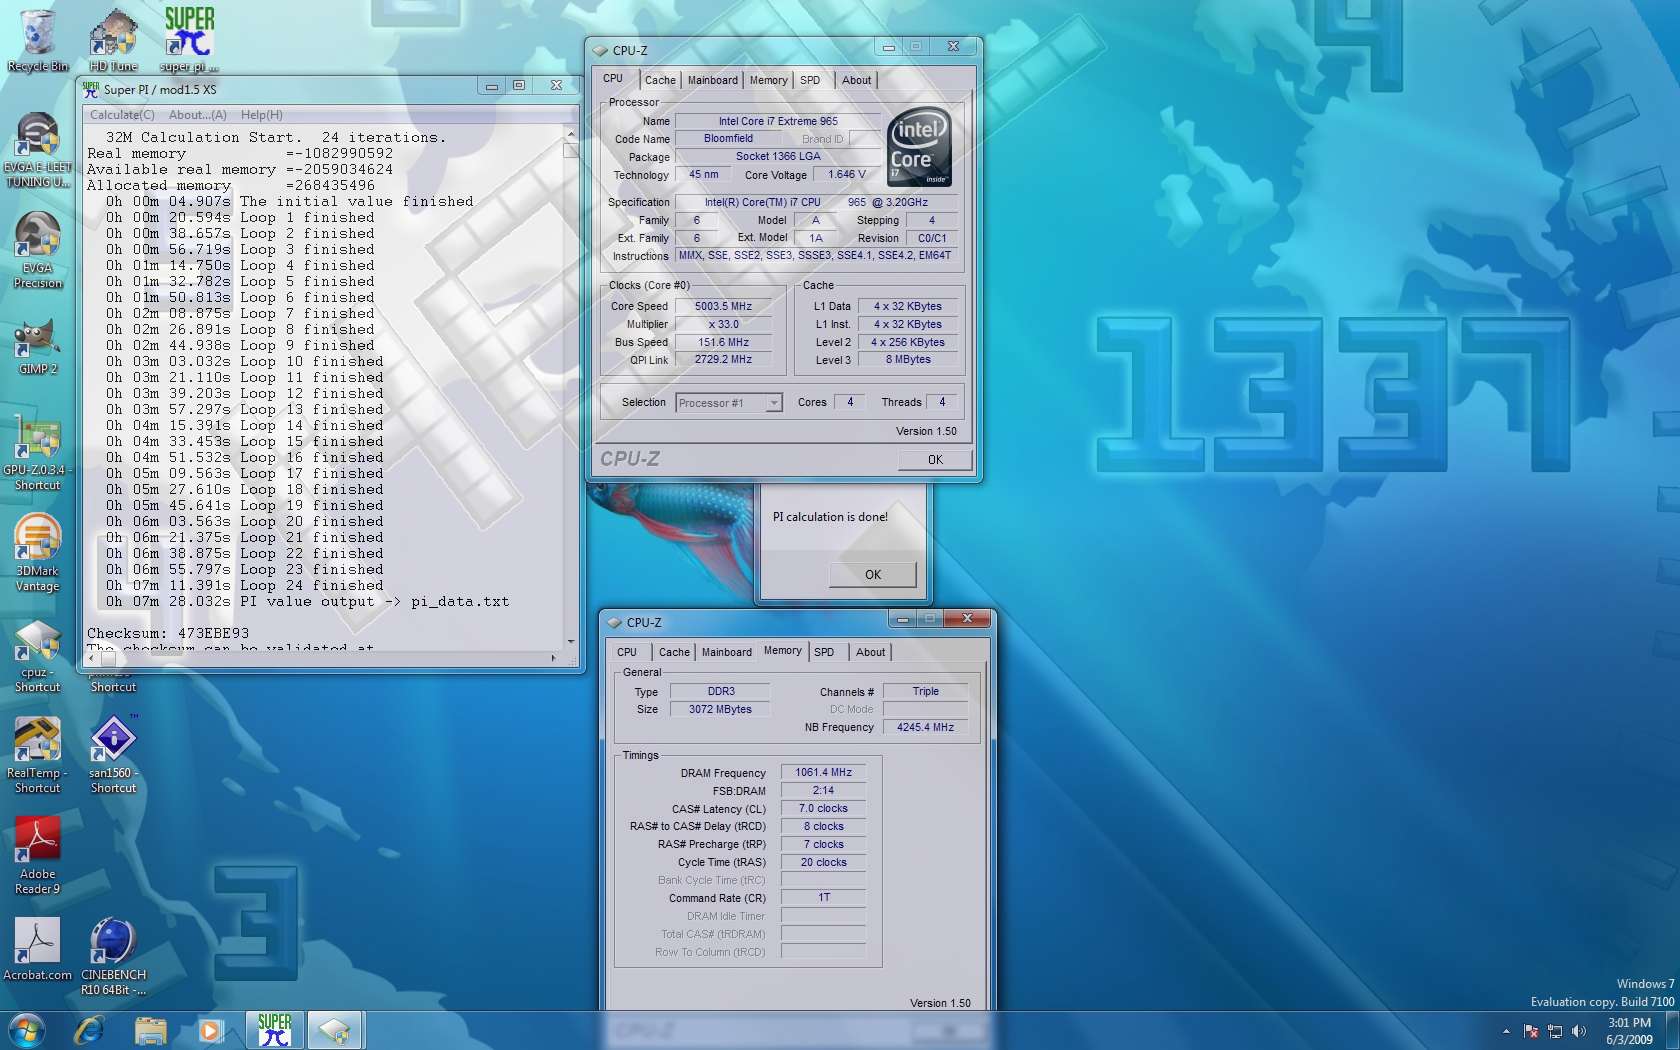
Task: Click the Super PI vertical scrollbar down arrow
Action: tap(571, 641)
